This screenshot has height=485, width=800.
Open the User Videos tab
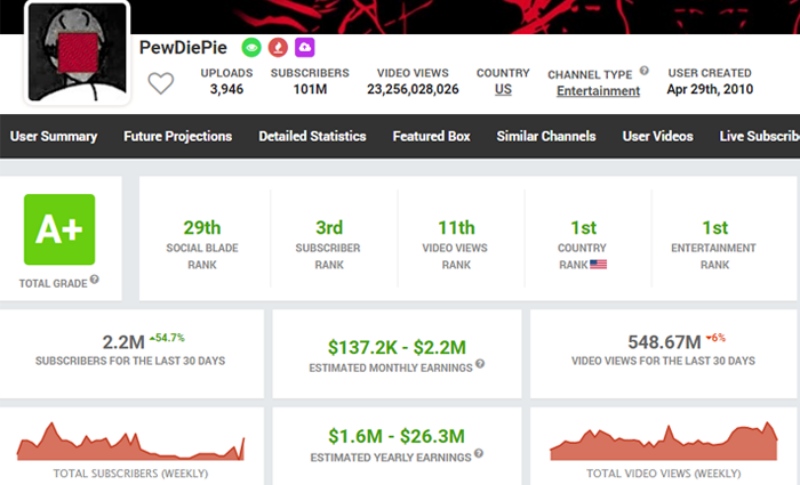(657, 136)
